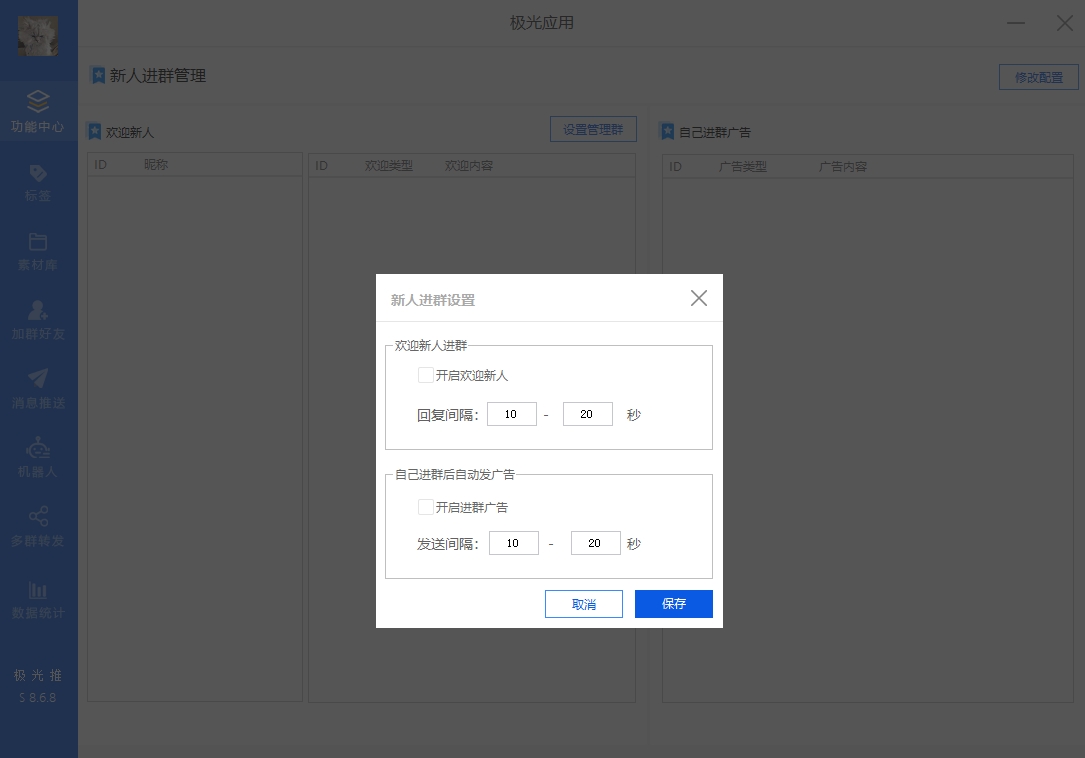The height and width of the screenshot is (758, 1085).
Task: Open 多群转发 share icon
Action: point(38,517)
